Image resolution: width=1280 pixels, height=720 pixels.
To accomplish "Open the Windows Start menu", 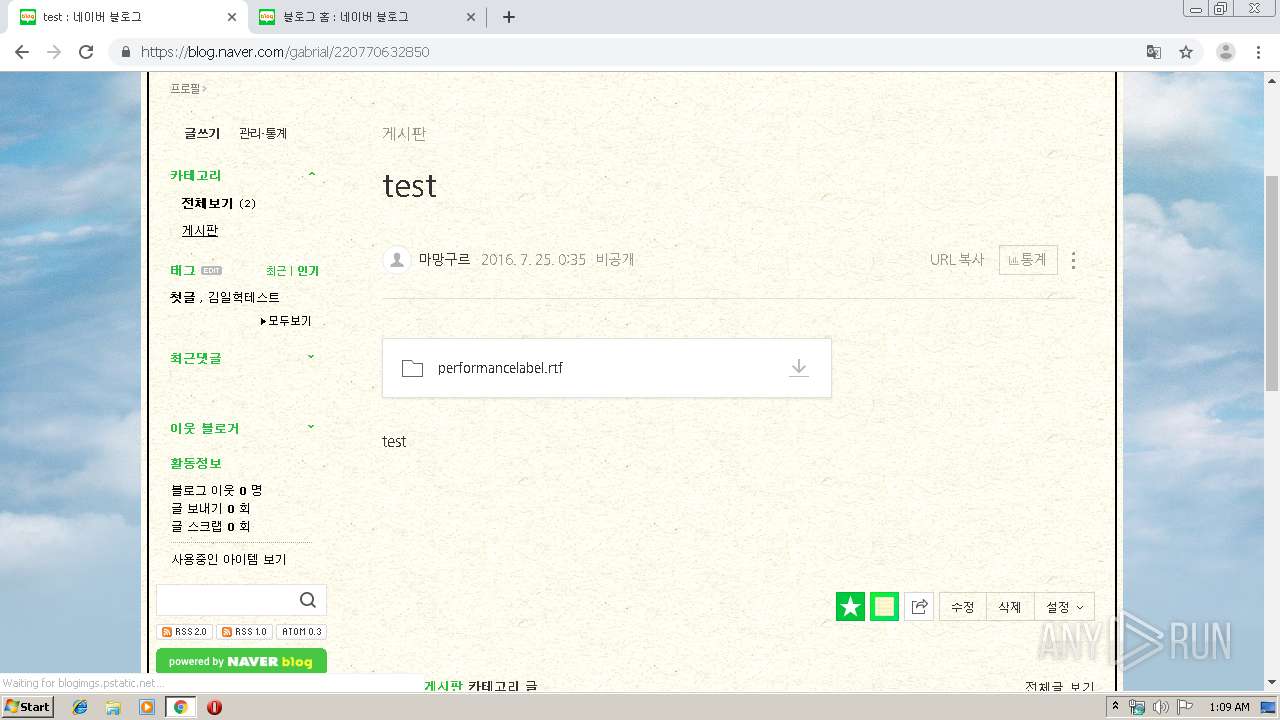I will [x=27, y=707].
